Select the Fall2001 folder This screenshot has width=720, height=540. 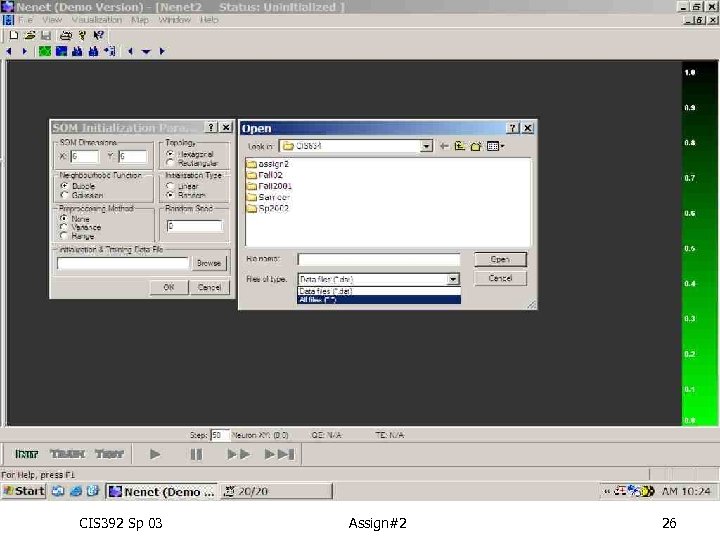click(x=269, y=186)
